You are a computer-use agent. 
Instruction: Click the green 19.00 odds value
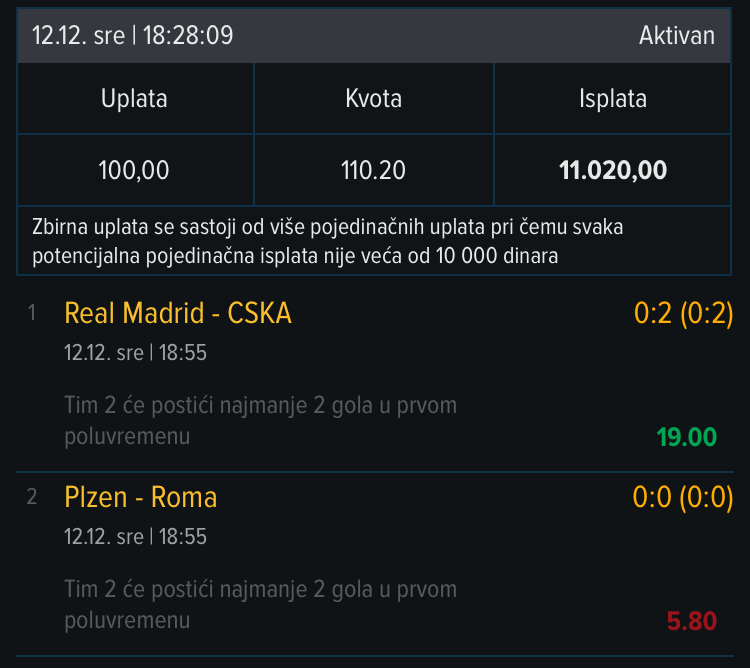[686, 437]
